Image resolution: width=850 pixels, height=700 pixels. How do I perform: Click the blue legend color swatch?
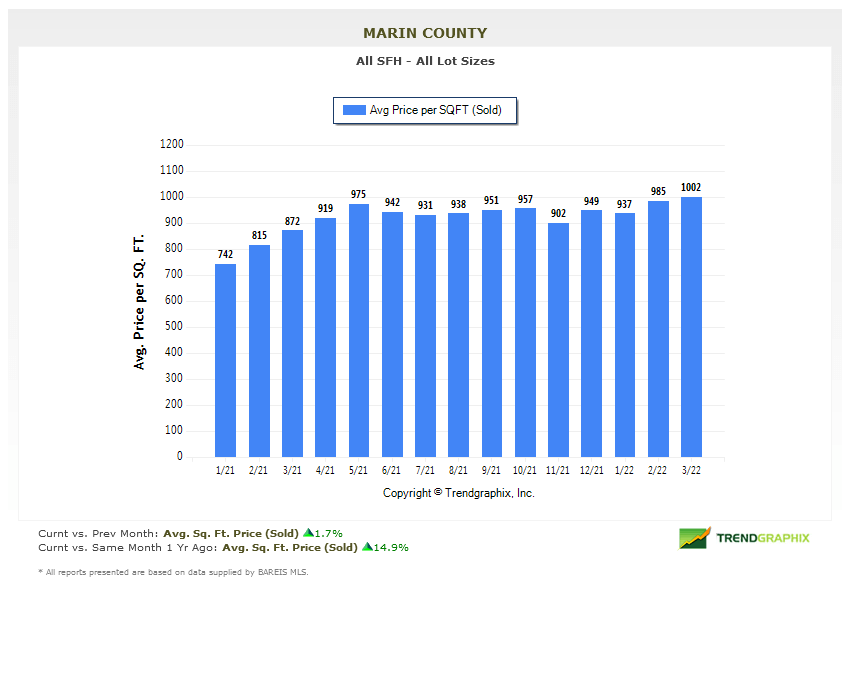[x=354, y=111]
